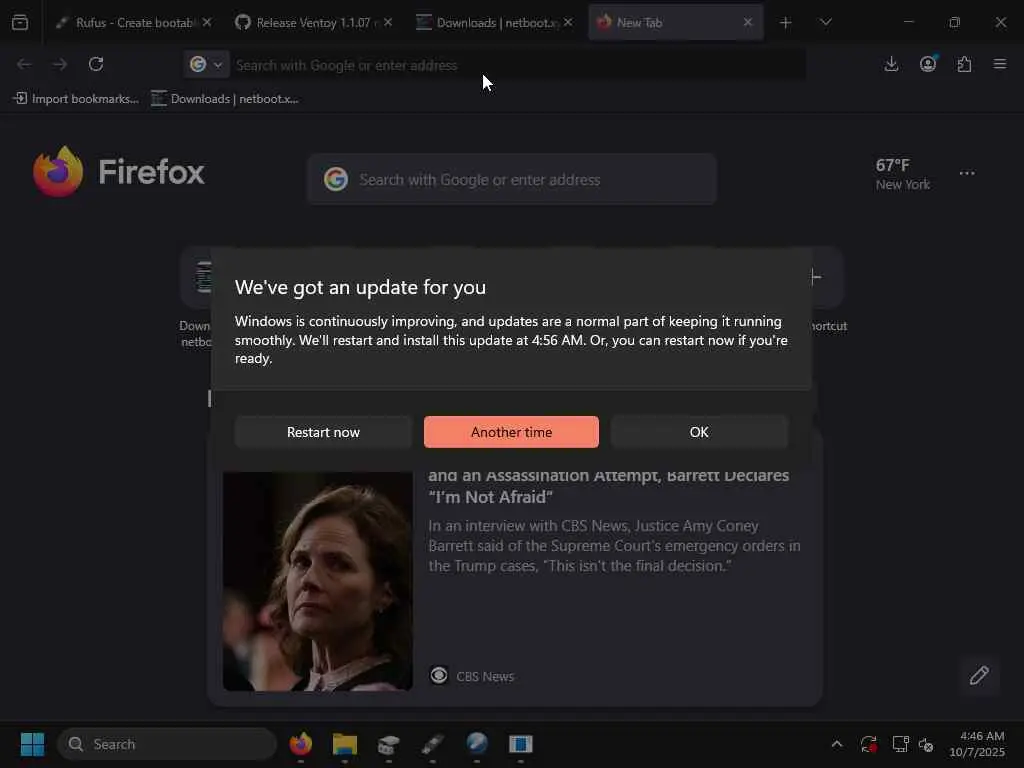Open the customize page pencil icon

tap(979, 675)
